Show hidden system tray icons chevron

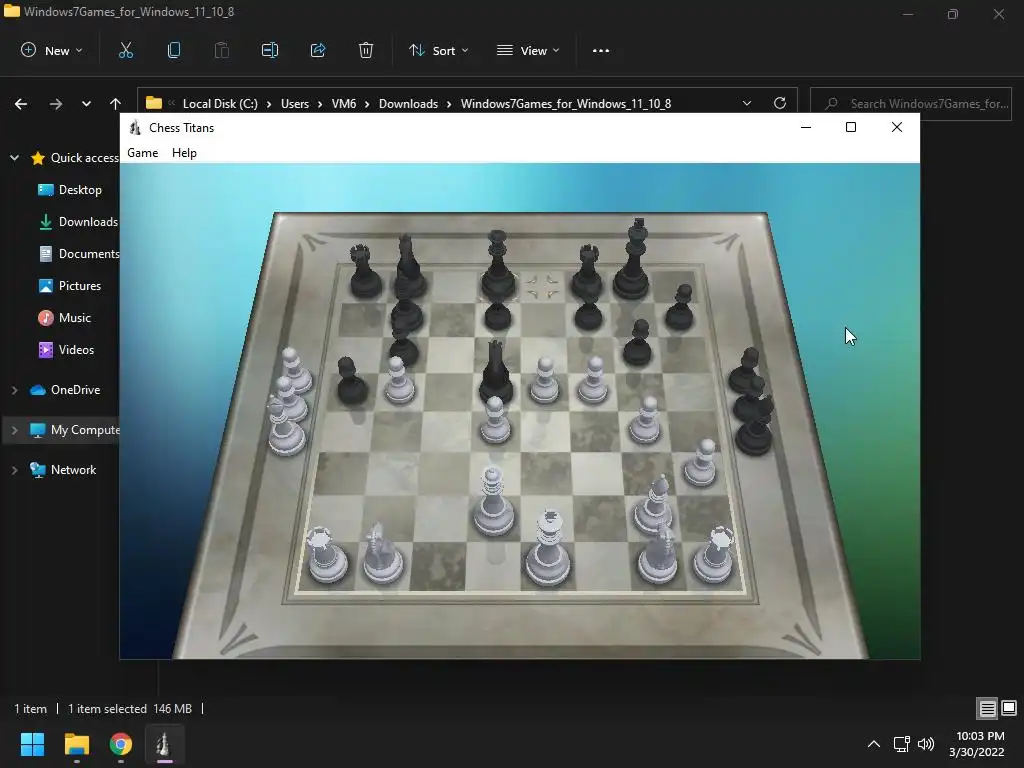[x=874, y=744]
